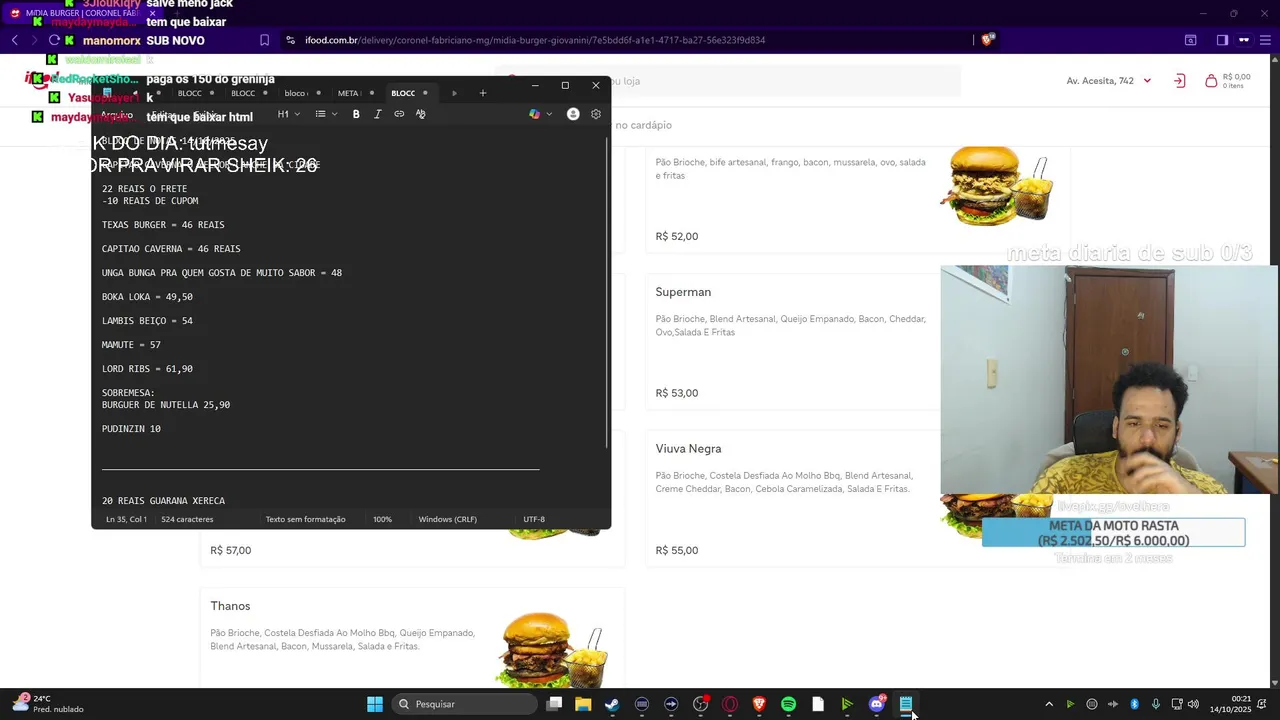Click the ifood.com.br URL address bar
This screenshot has height=720, width=1280.
click(533, 40)
